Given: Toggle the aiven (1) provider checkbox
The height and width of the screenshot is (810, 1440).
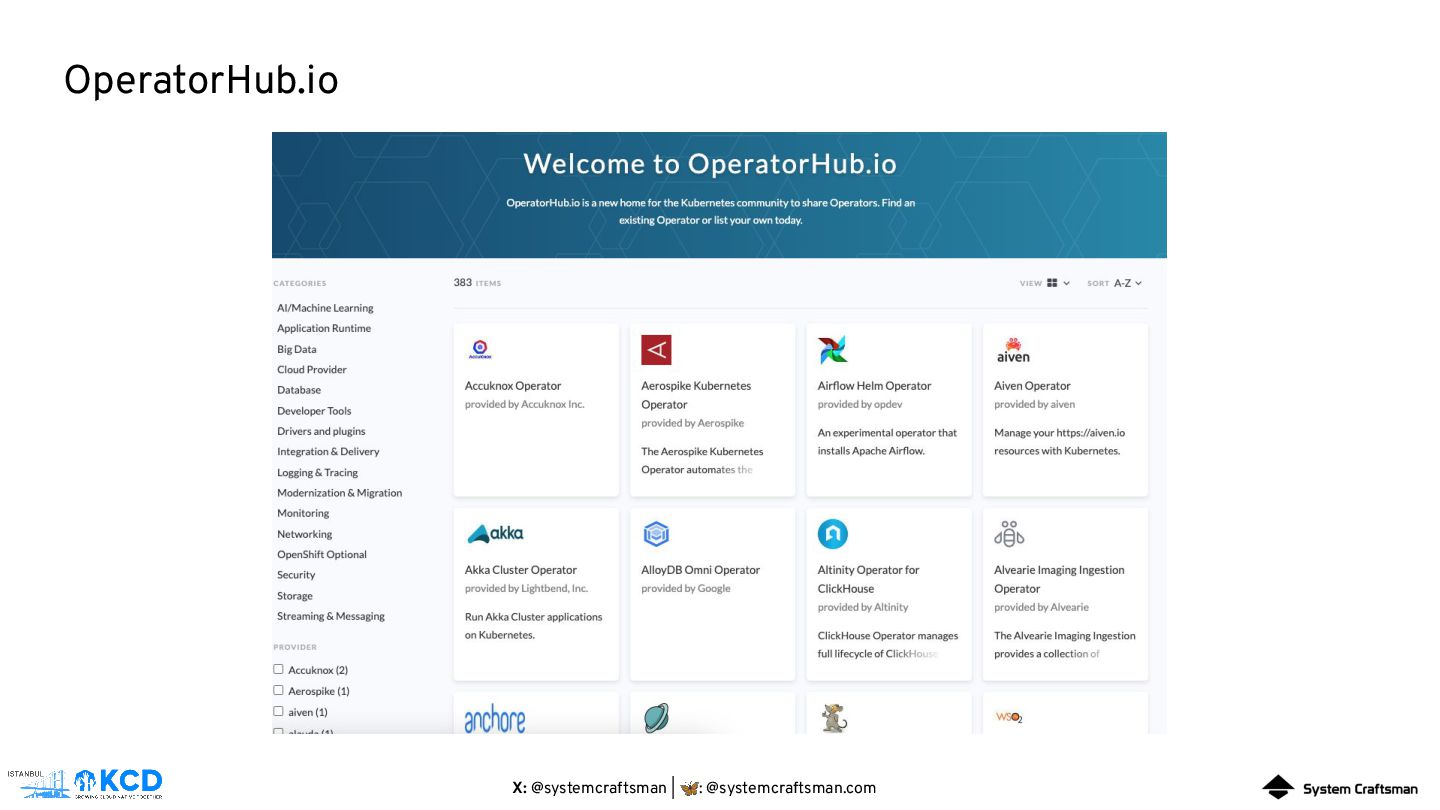Looking at the screenshot, I should [x=278, y=711].
